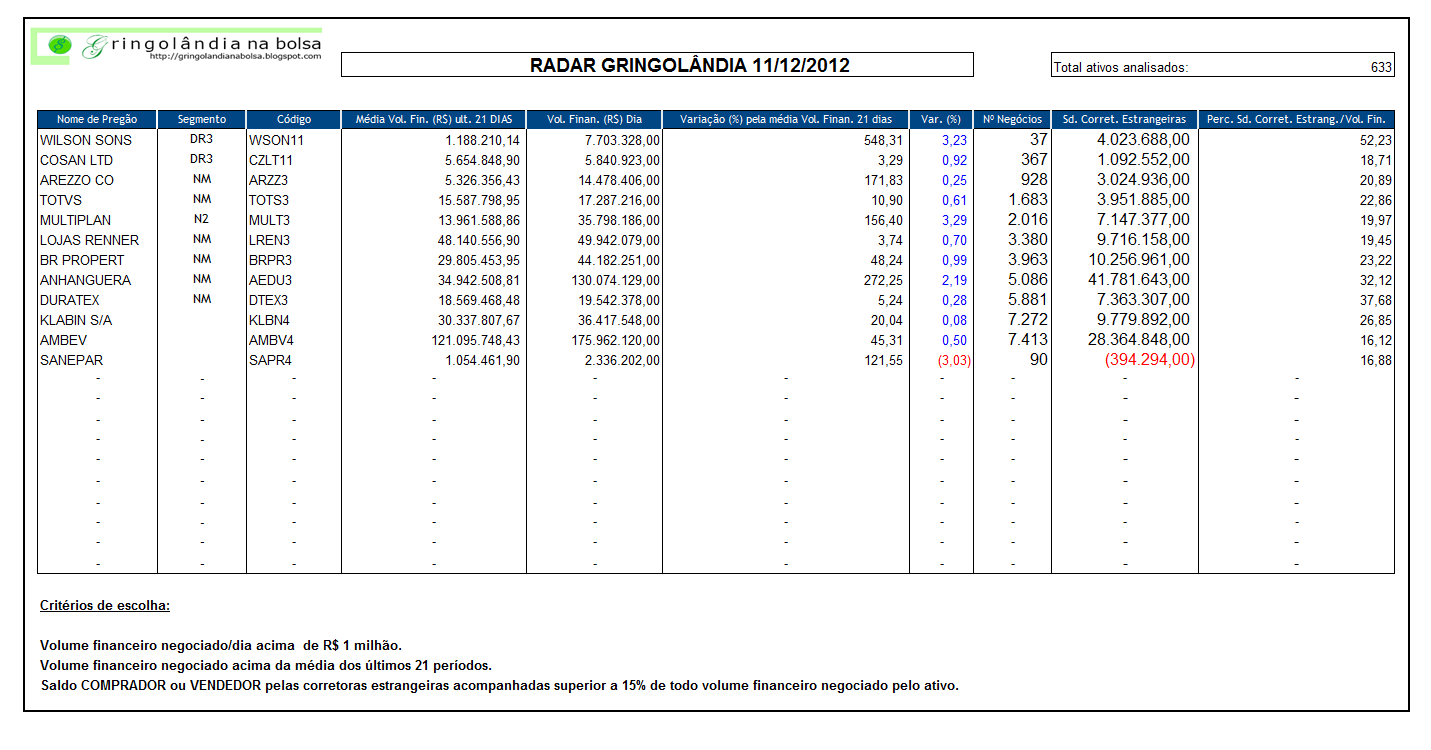This screenshot has width=1431, height=750.
Task: Click the Nome de Pregão column header
Action: click(x=97, y=119)
